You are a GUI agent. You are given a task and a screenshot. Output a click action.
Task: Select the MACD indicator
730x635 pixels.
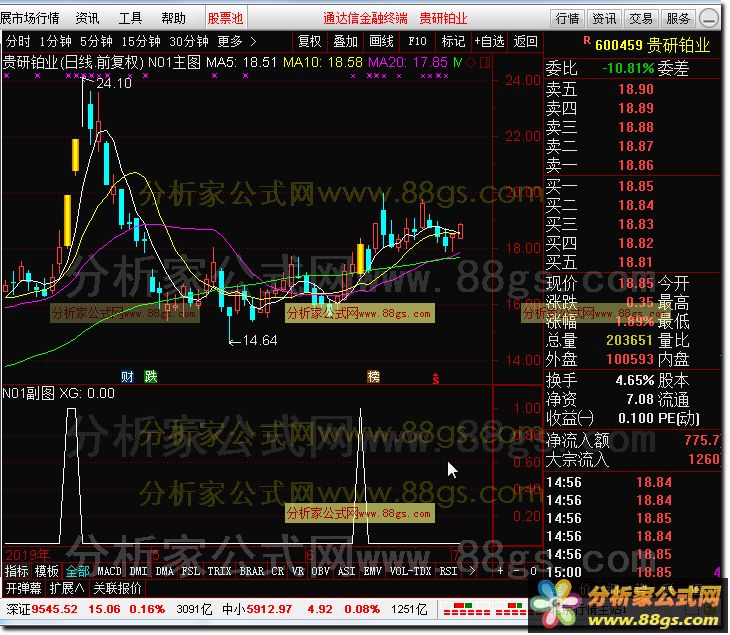pyautogui.click(x=109, y=571)
